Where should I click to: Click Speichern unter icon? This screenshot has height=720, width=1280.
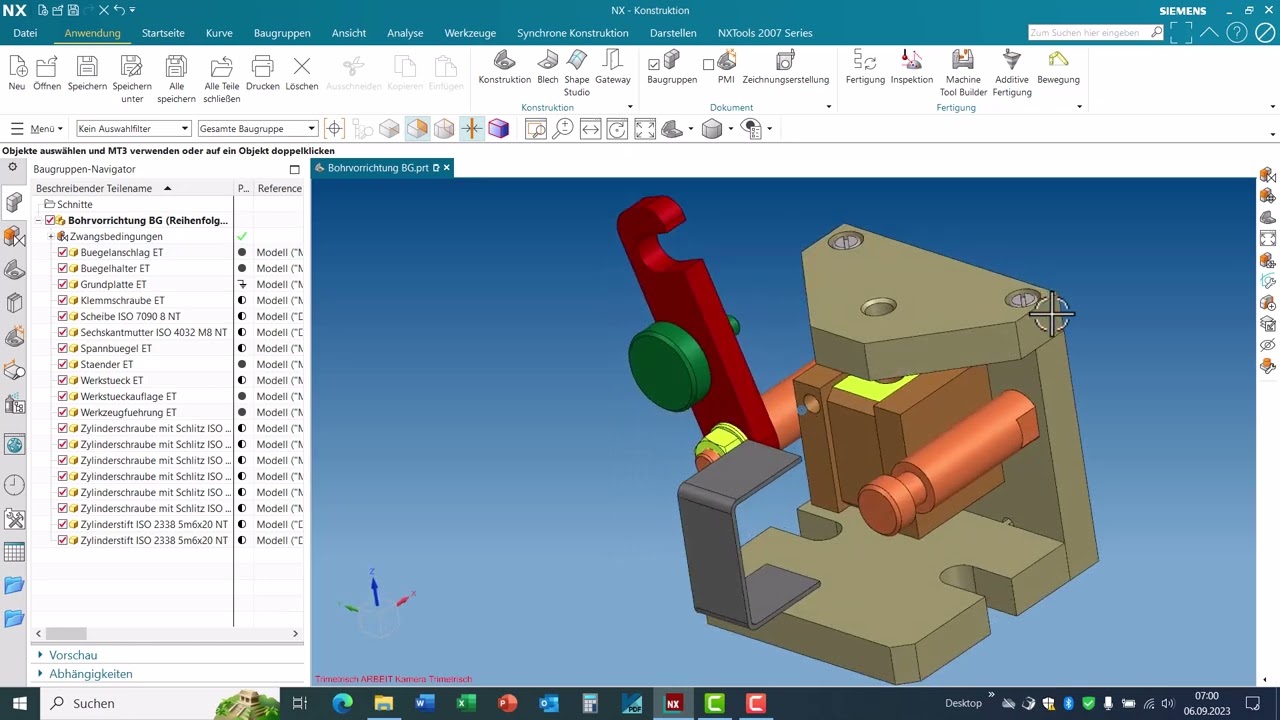tap(132, 78)
